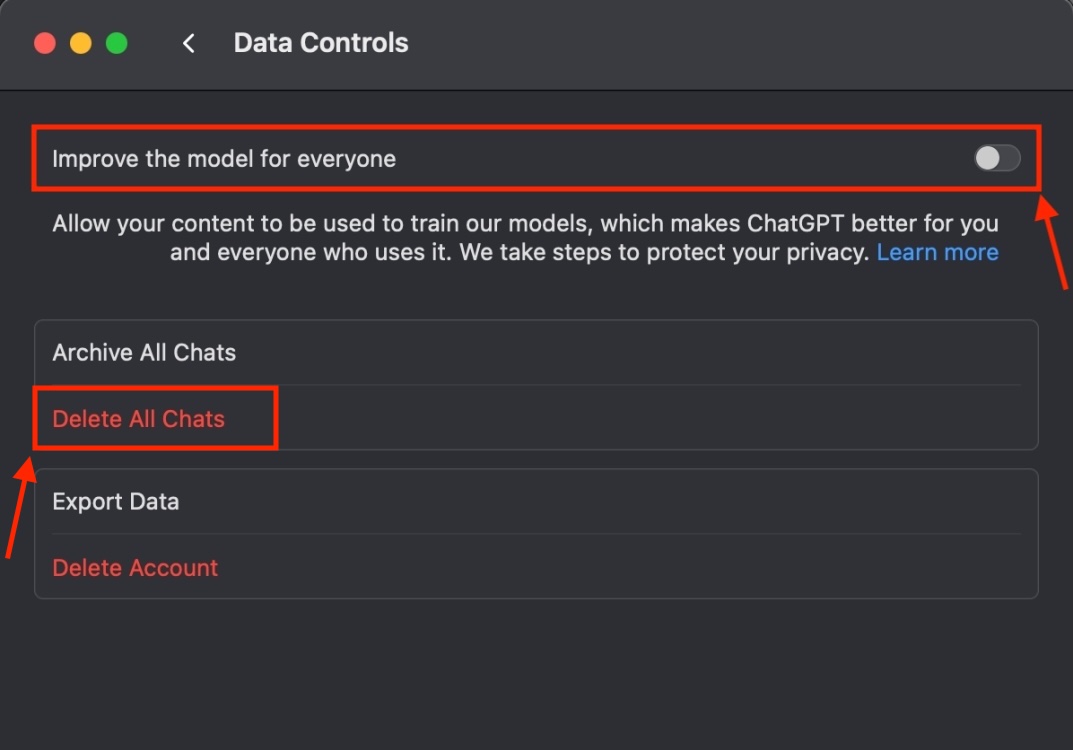Viewport: 1073px width, 750px height.
Task: Click the Delete Account red text
Action: 134,567
